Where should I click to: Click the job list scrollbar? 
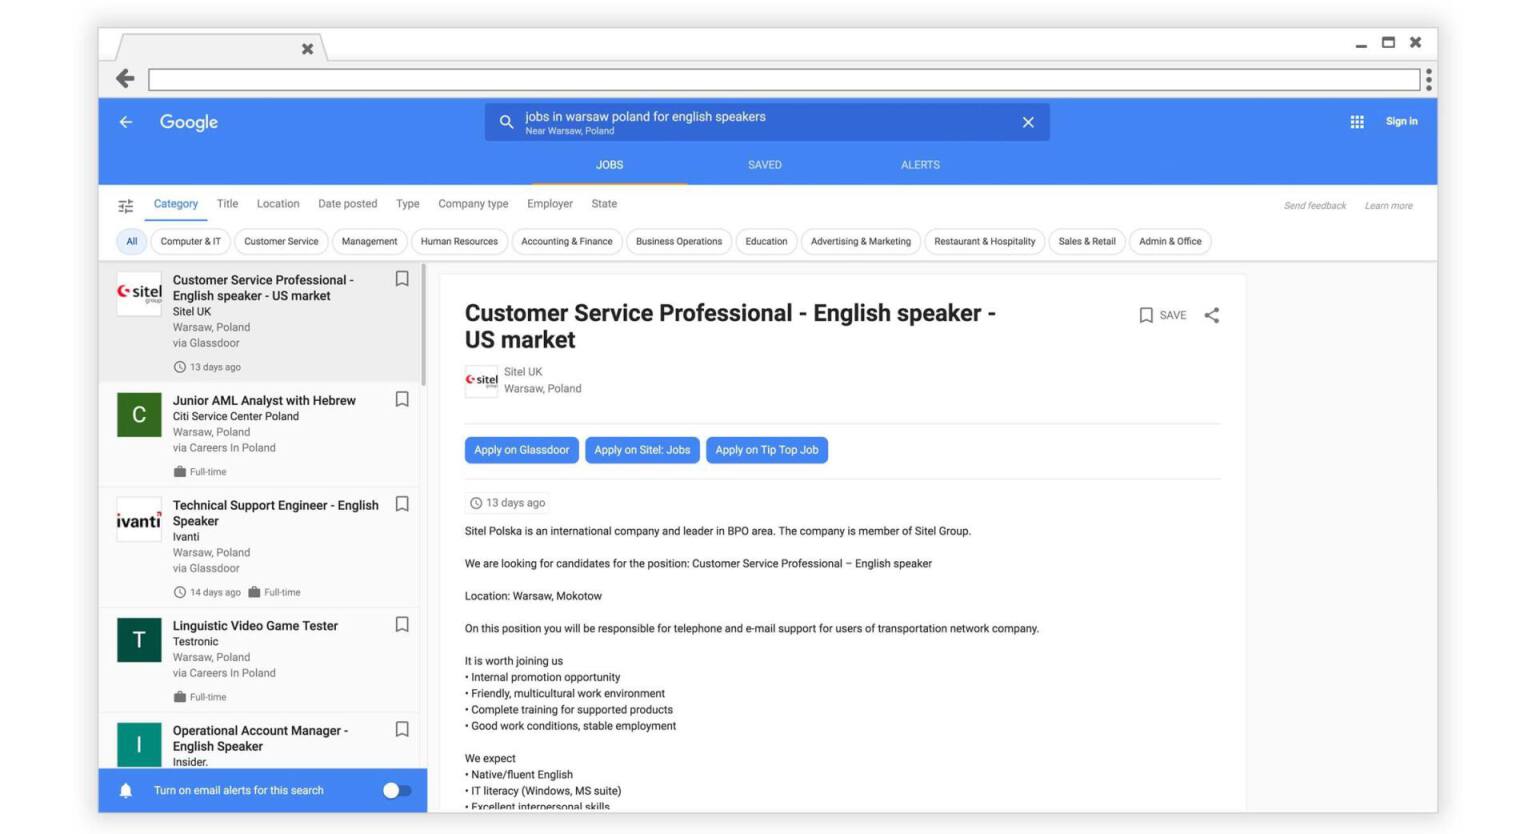coord(424,325)
